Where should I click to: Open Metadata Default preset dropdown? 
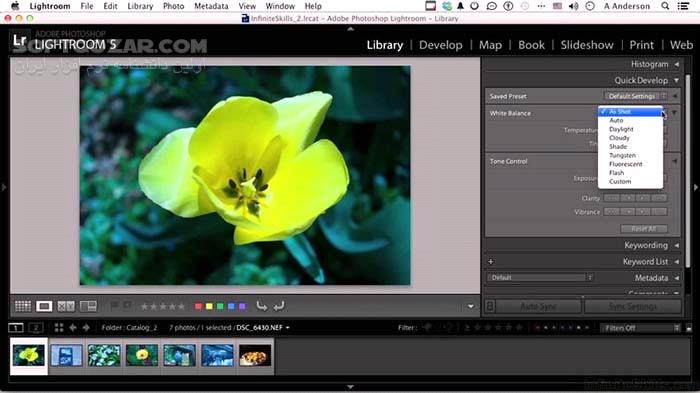[540, 278]
